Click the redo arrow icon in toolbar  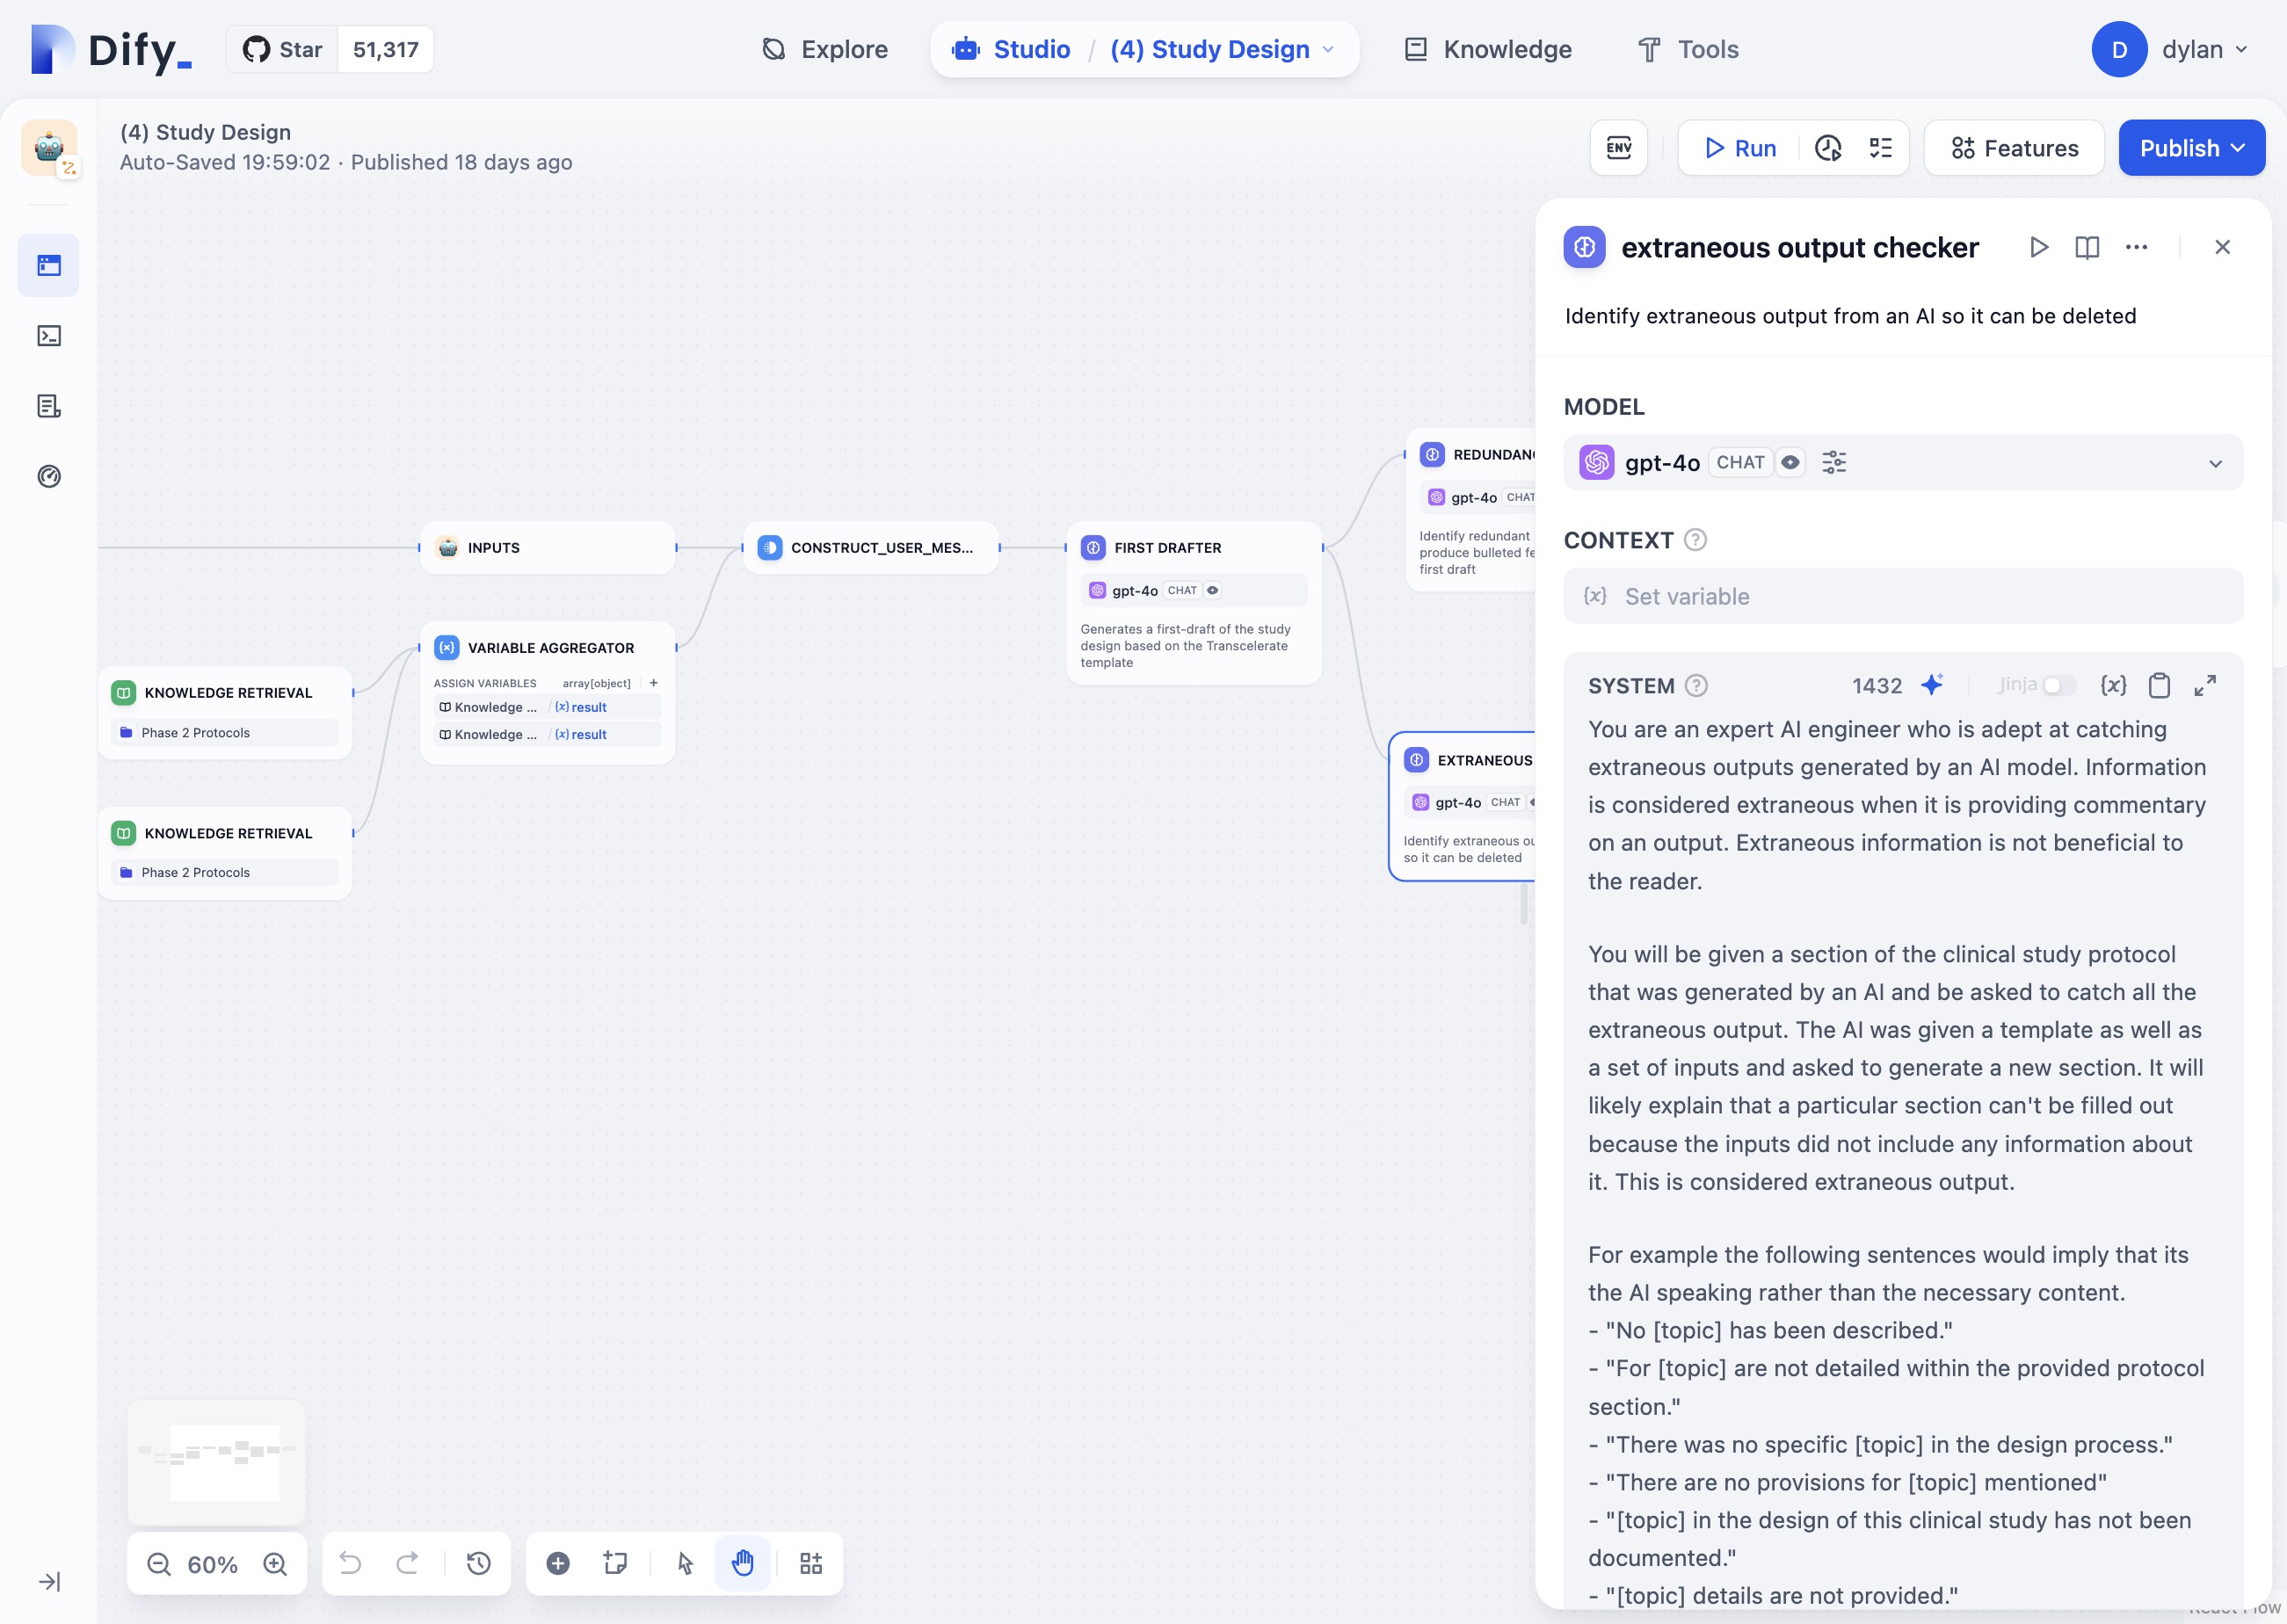click(x=406, y=1562)
